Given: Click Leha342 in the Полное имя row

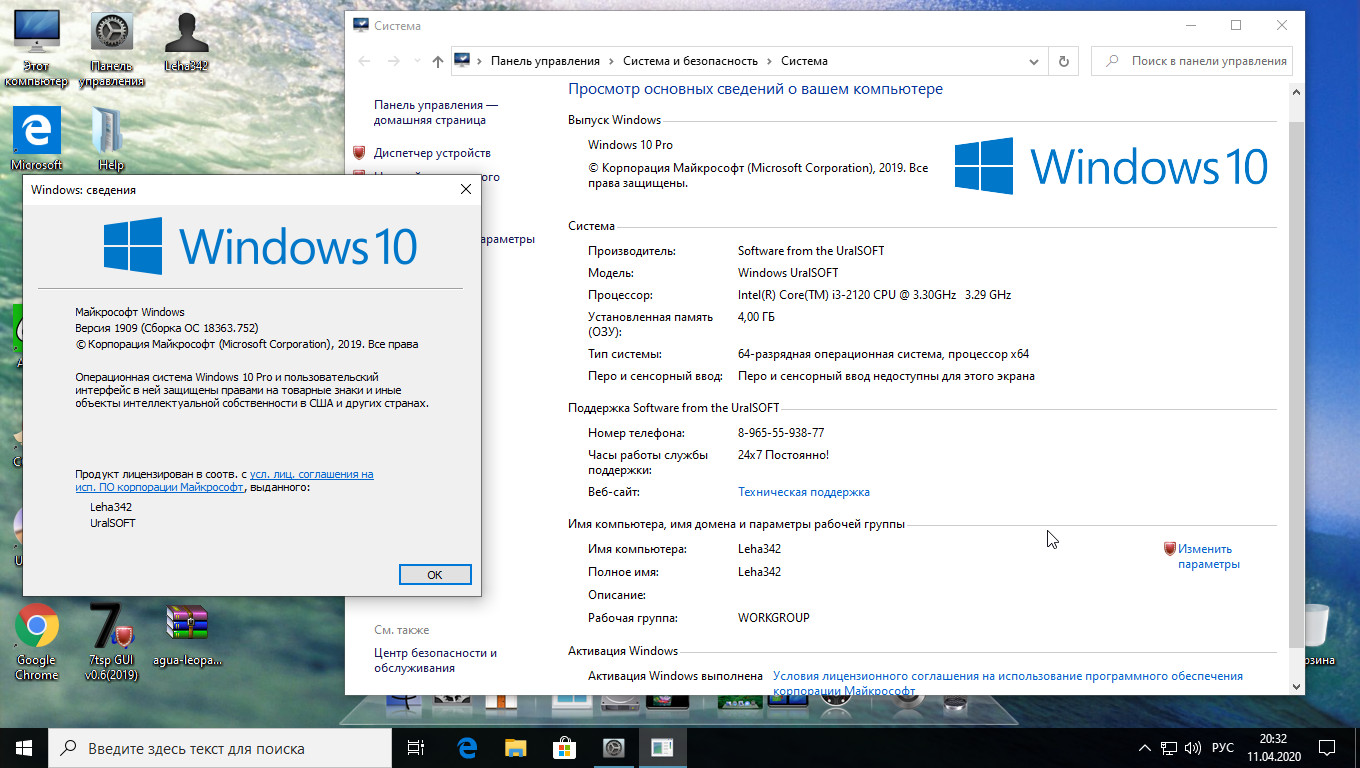Looking at the screenshot, I should (x=759, y=572).
